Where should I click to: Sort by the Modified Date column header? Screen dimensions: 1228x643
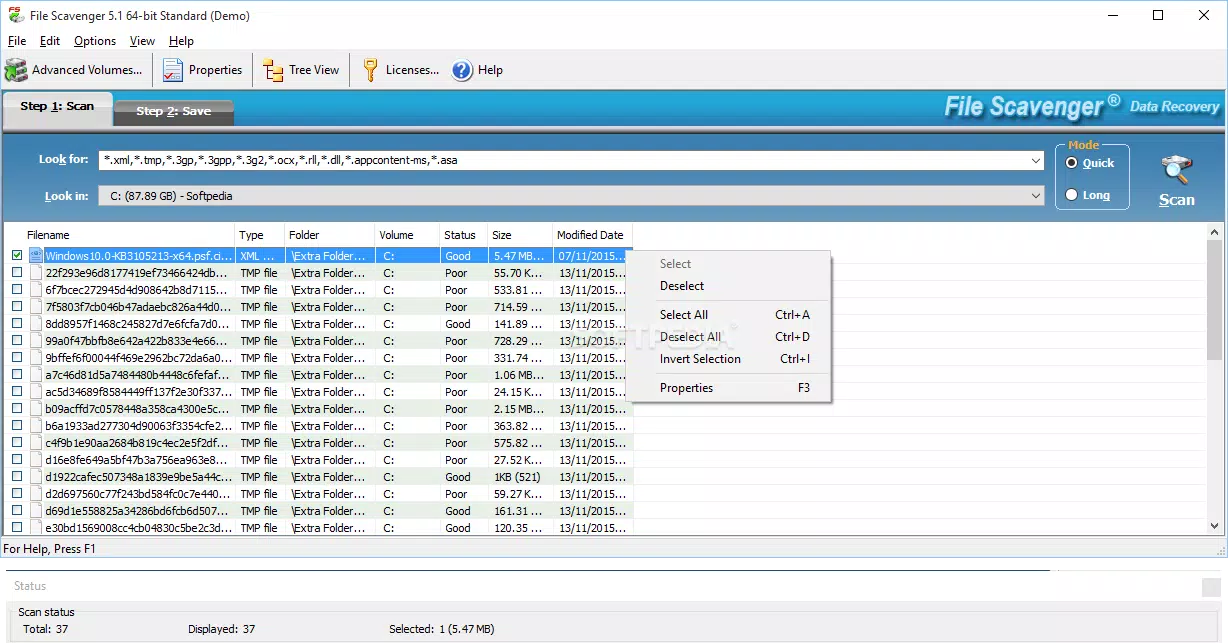coord(593,235)
